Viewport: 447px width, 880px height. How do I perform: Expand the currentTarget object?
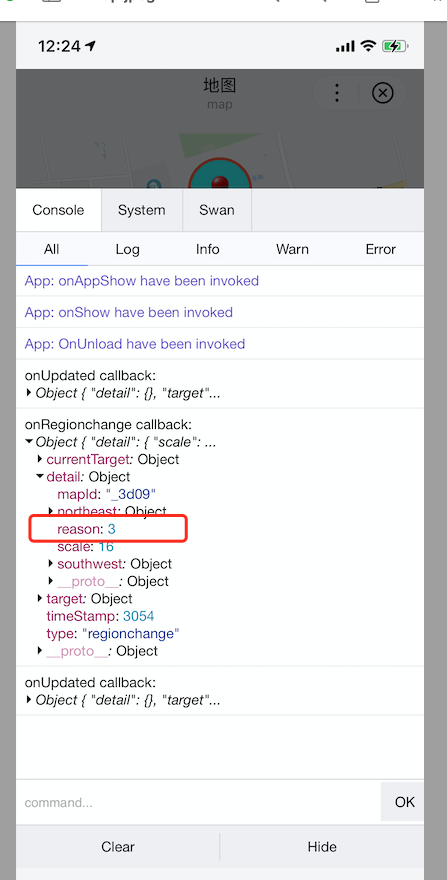point(40,459)
